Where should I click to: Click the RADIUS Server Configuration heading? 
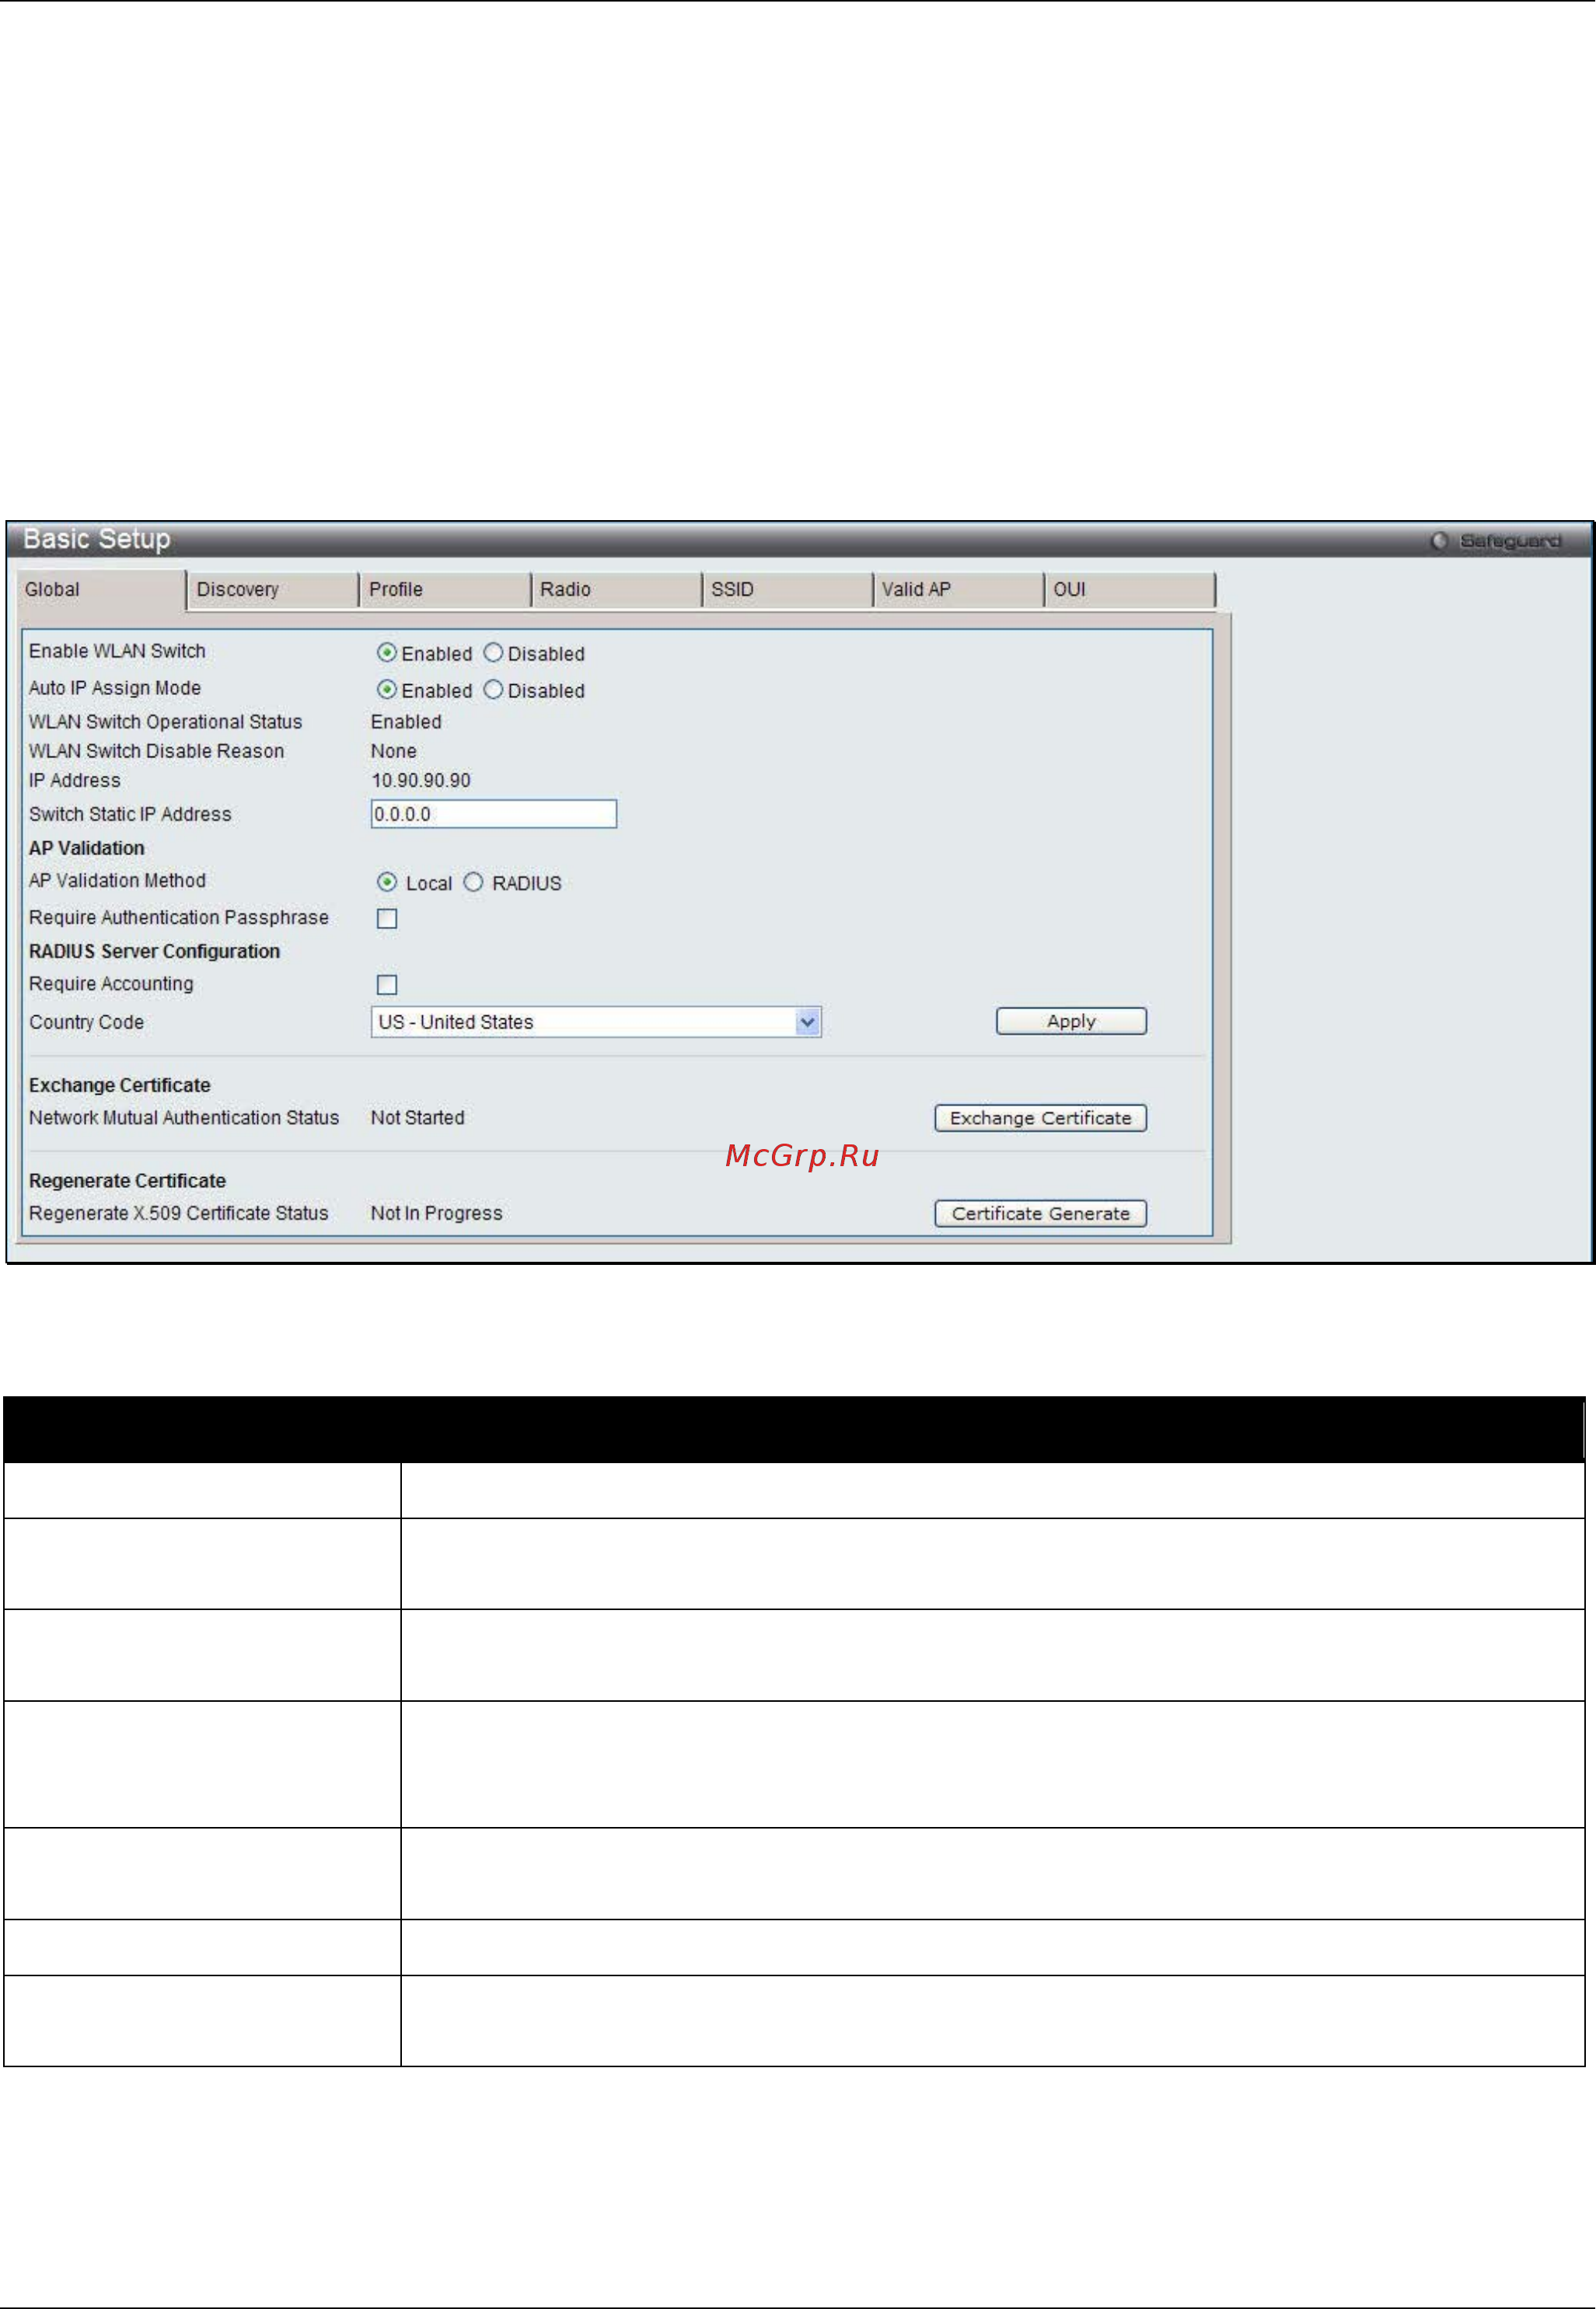click(155, 951)
